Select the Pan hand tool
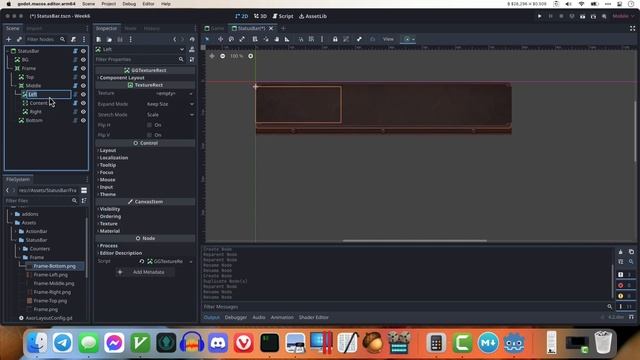The image size is (640, 360). (x=277, y=39)
